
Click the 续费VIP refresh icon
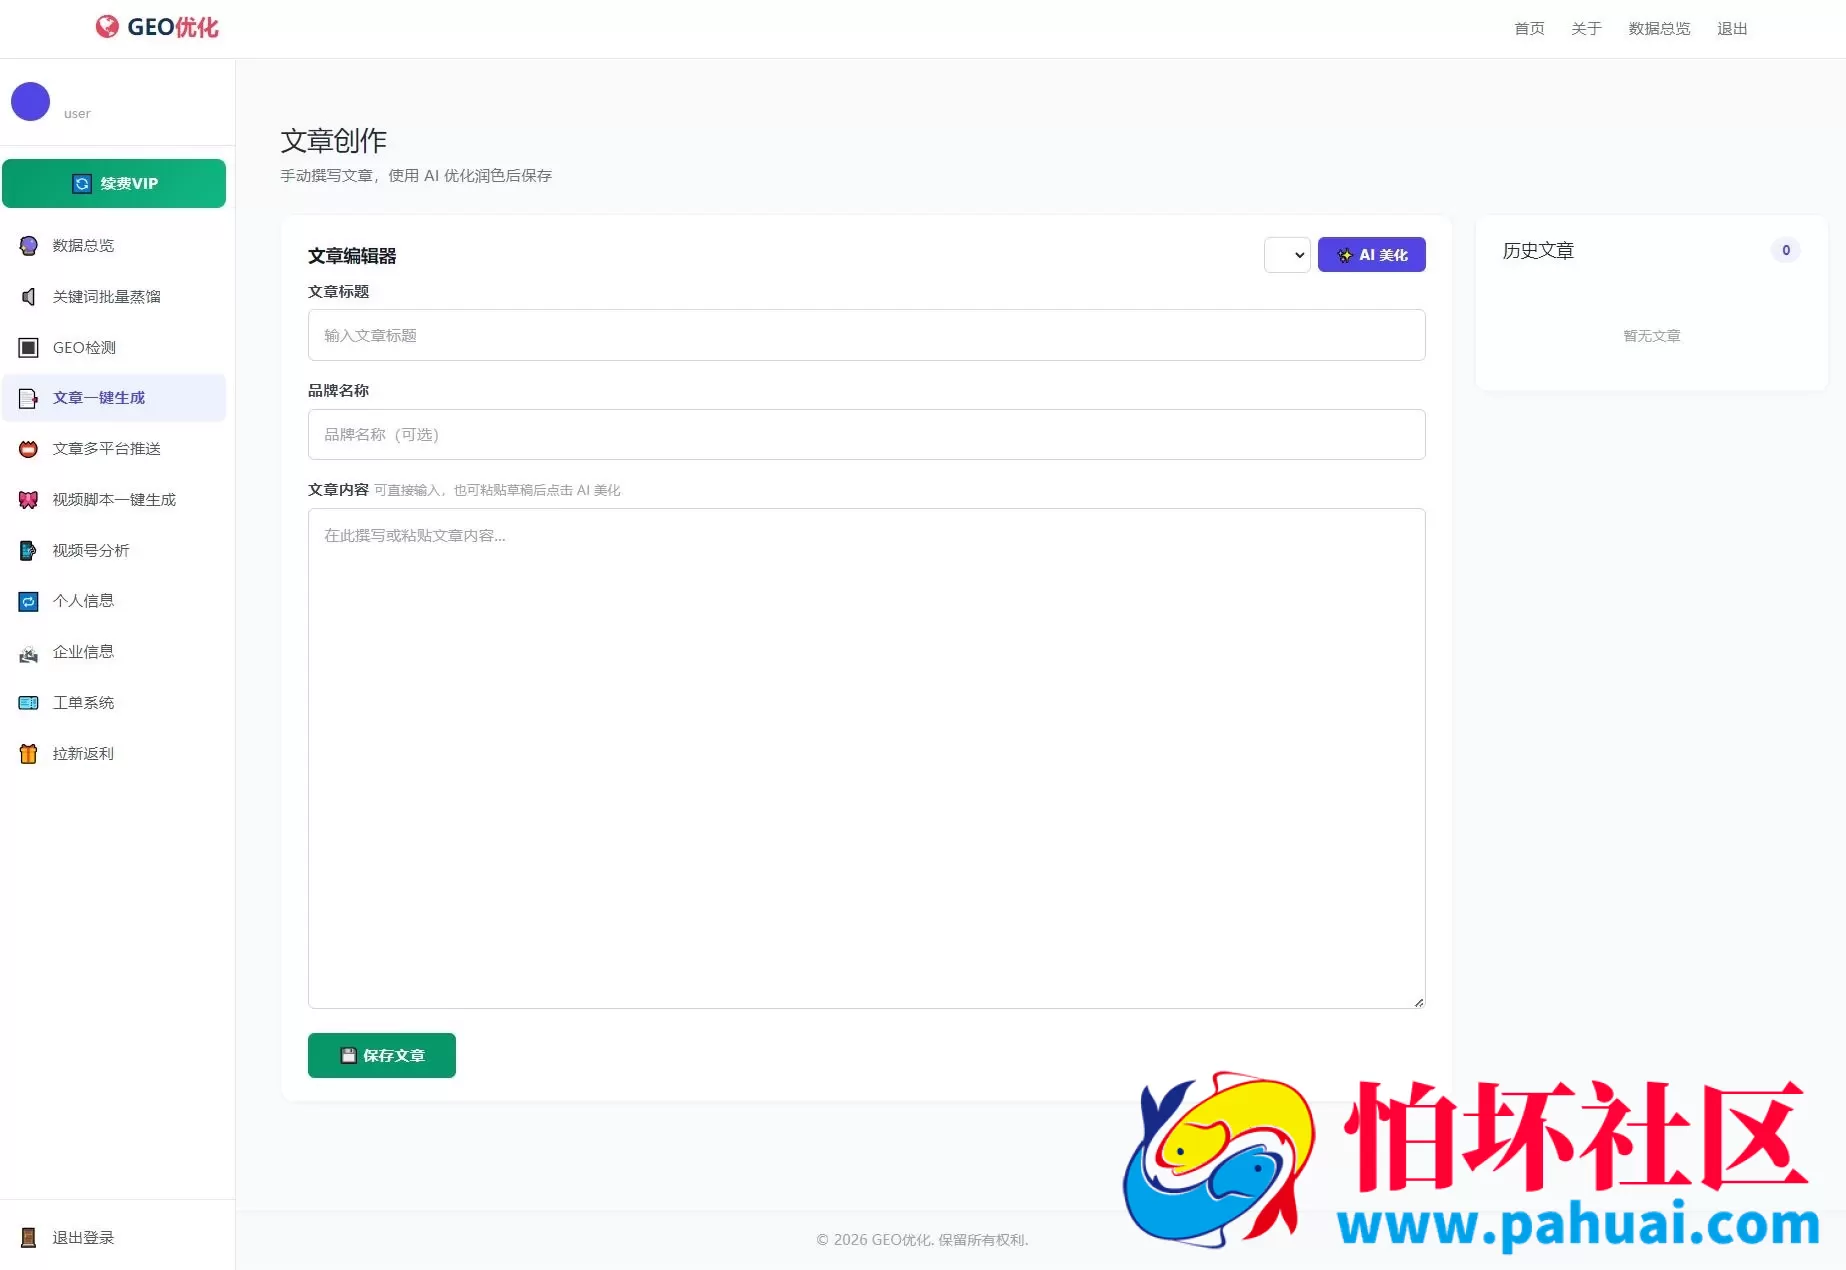[x=82, y=184]
